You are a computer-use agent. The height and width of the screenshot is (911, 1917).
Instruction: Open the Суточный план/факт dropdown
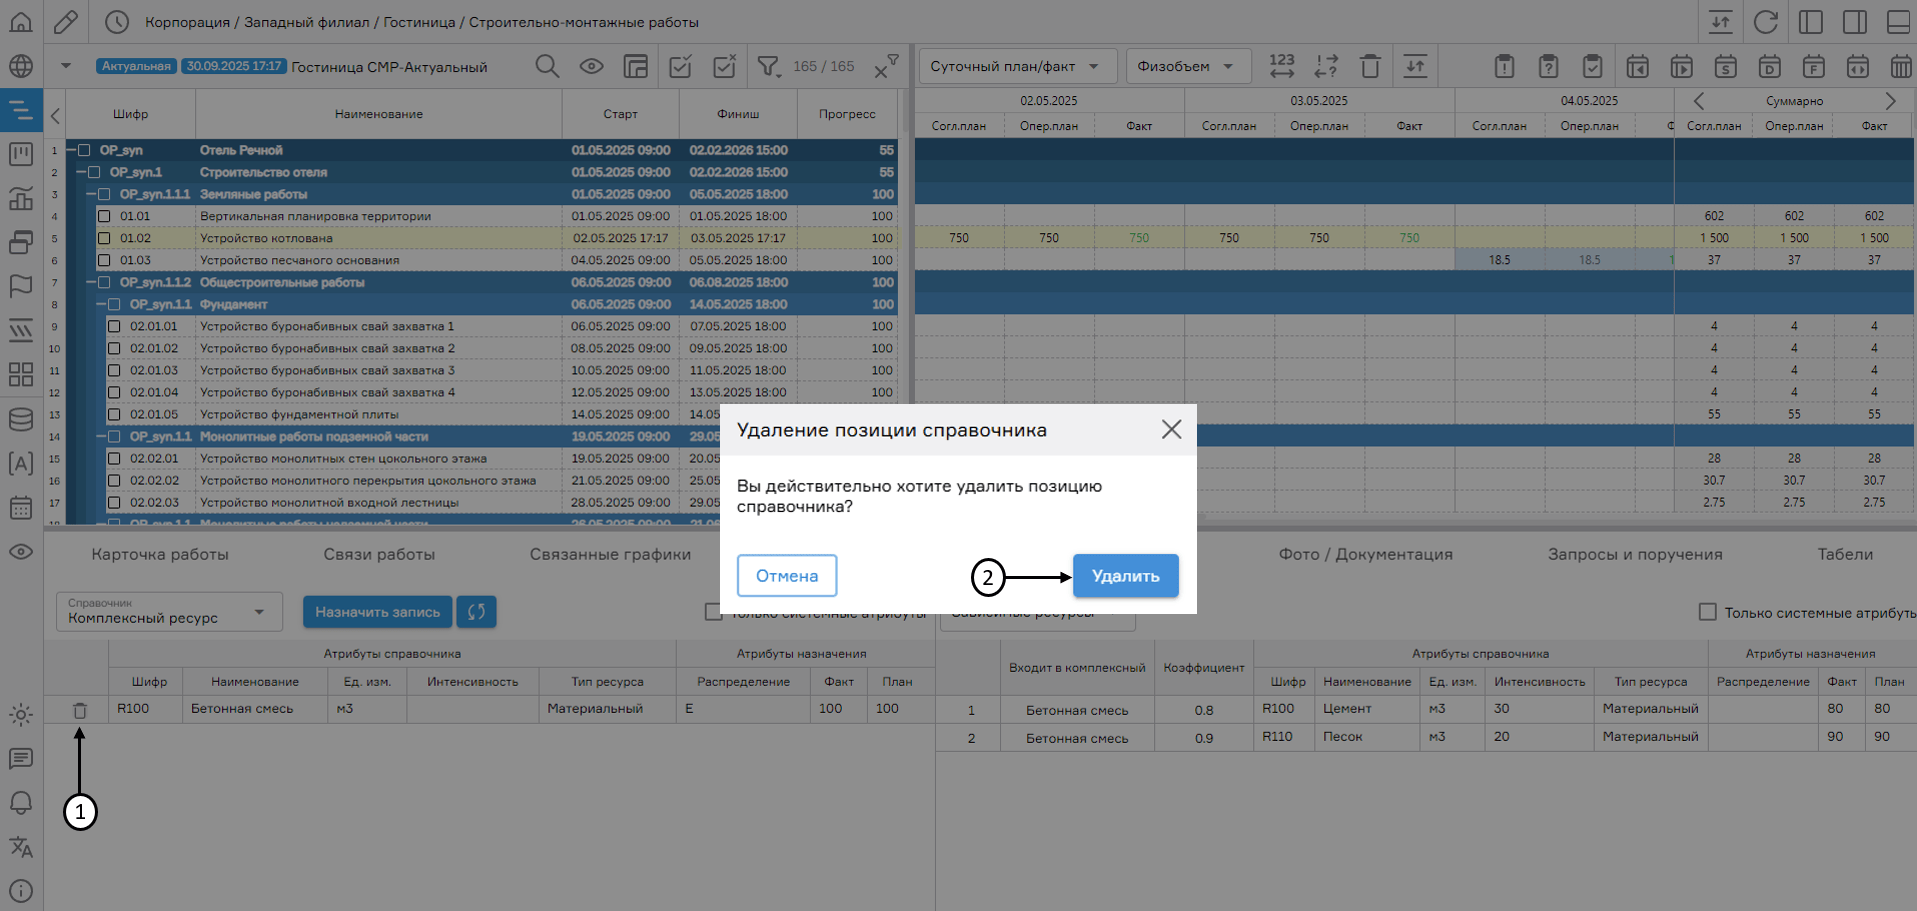pyautogui.click(x=1013, y=65)
